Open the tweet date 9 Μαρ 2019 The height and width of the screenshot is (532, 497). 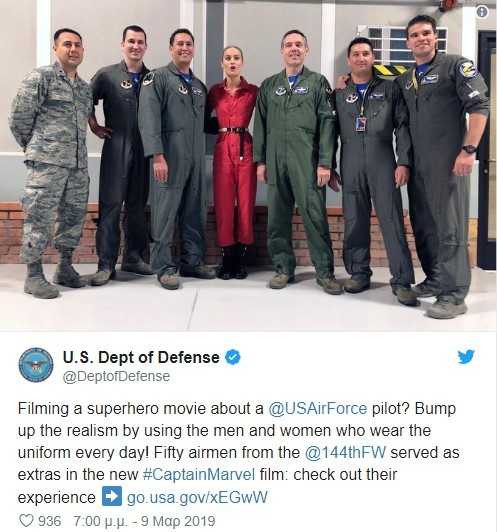pos(178,521)
